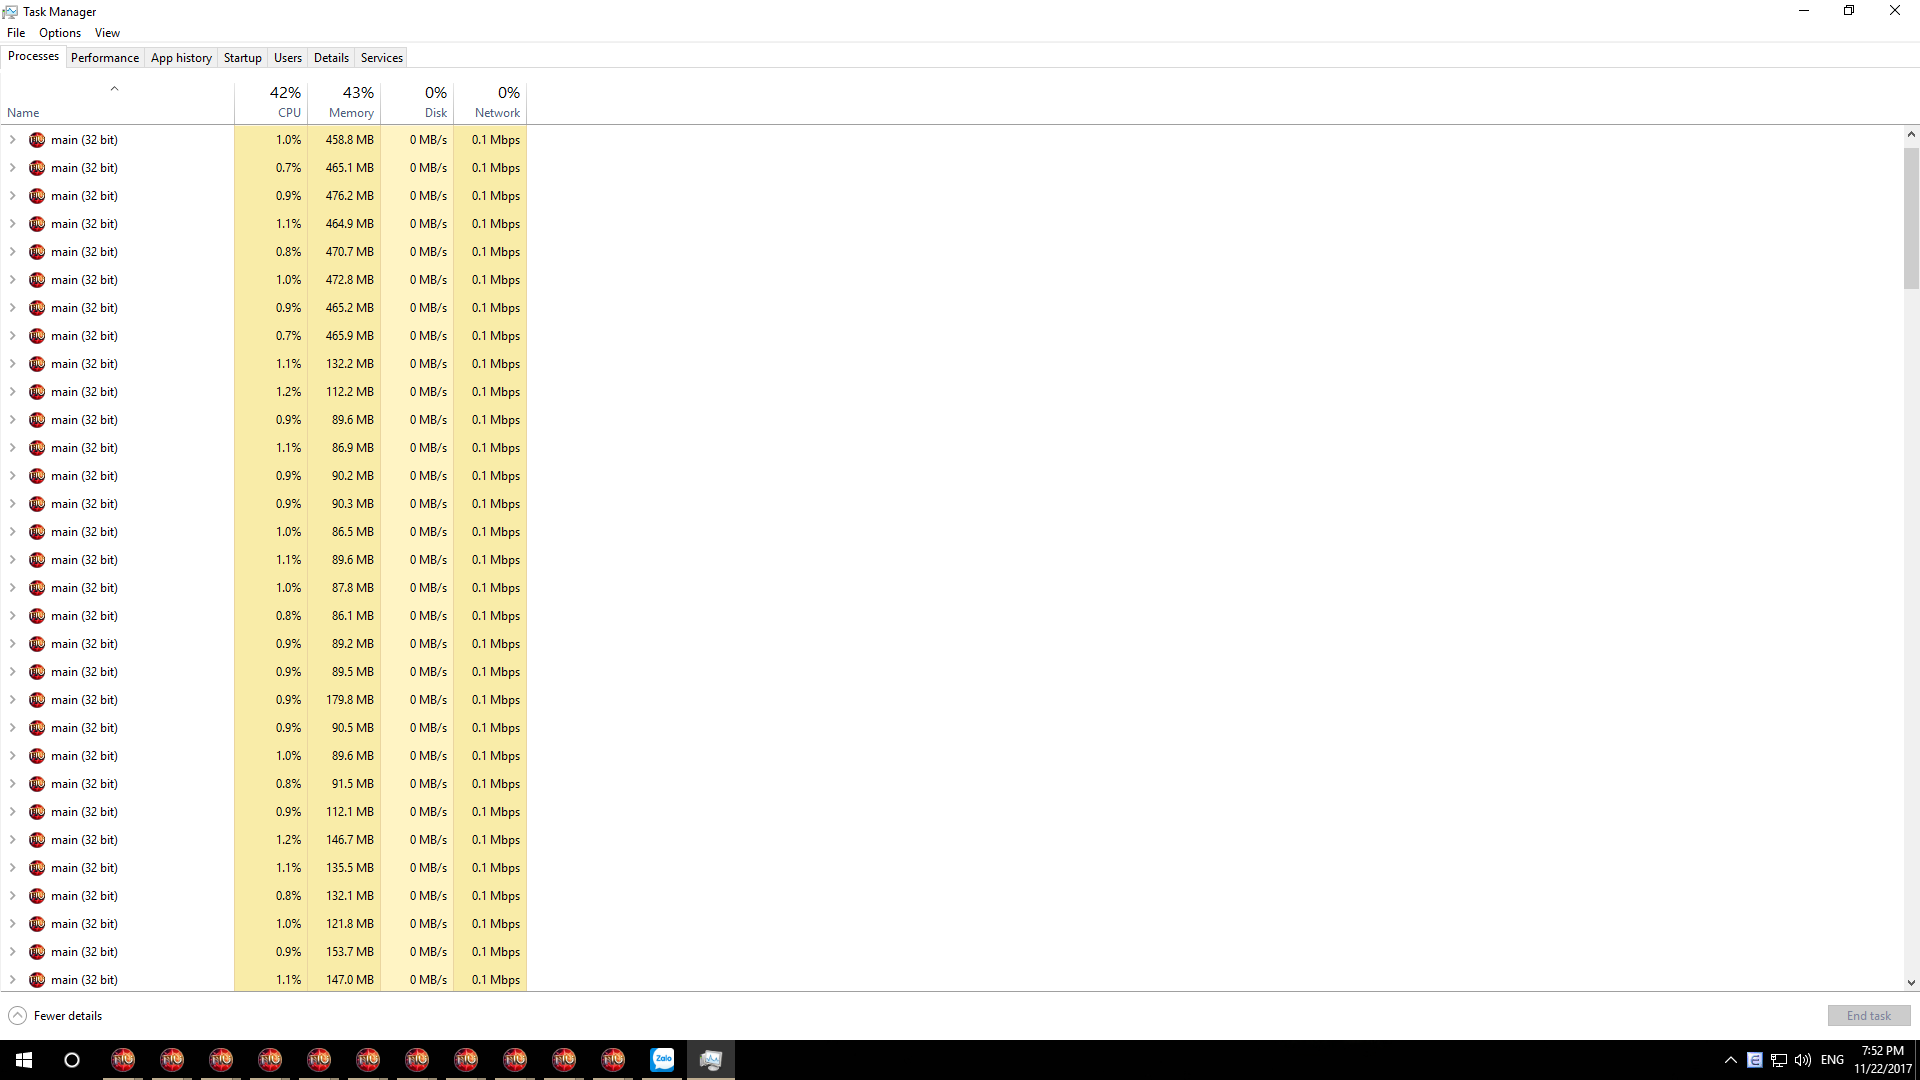Sort processes by CPU column
The height and width of the screenshot is (1080, 1920).
(x=271, y=102)
